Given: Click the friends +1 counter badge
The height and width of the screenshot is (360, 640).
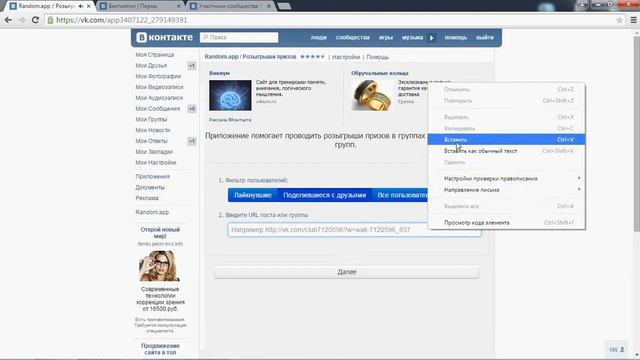Looking at the screenshot, I should 191,66.
